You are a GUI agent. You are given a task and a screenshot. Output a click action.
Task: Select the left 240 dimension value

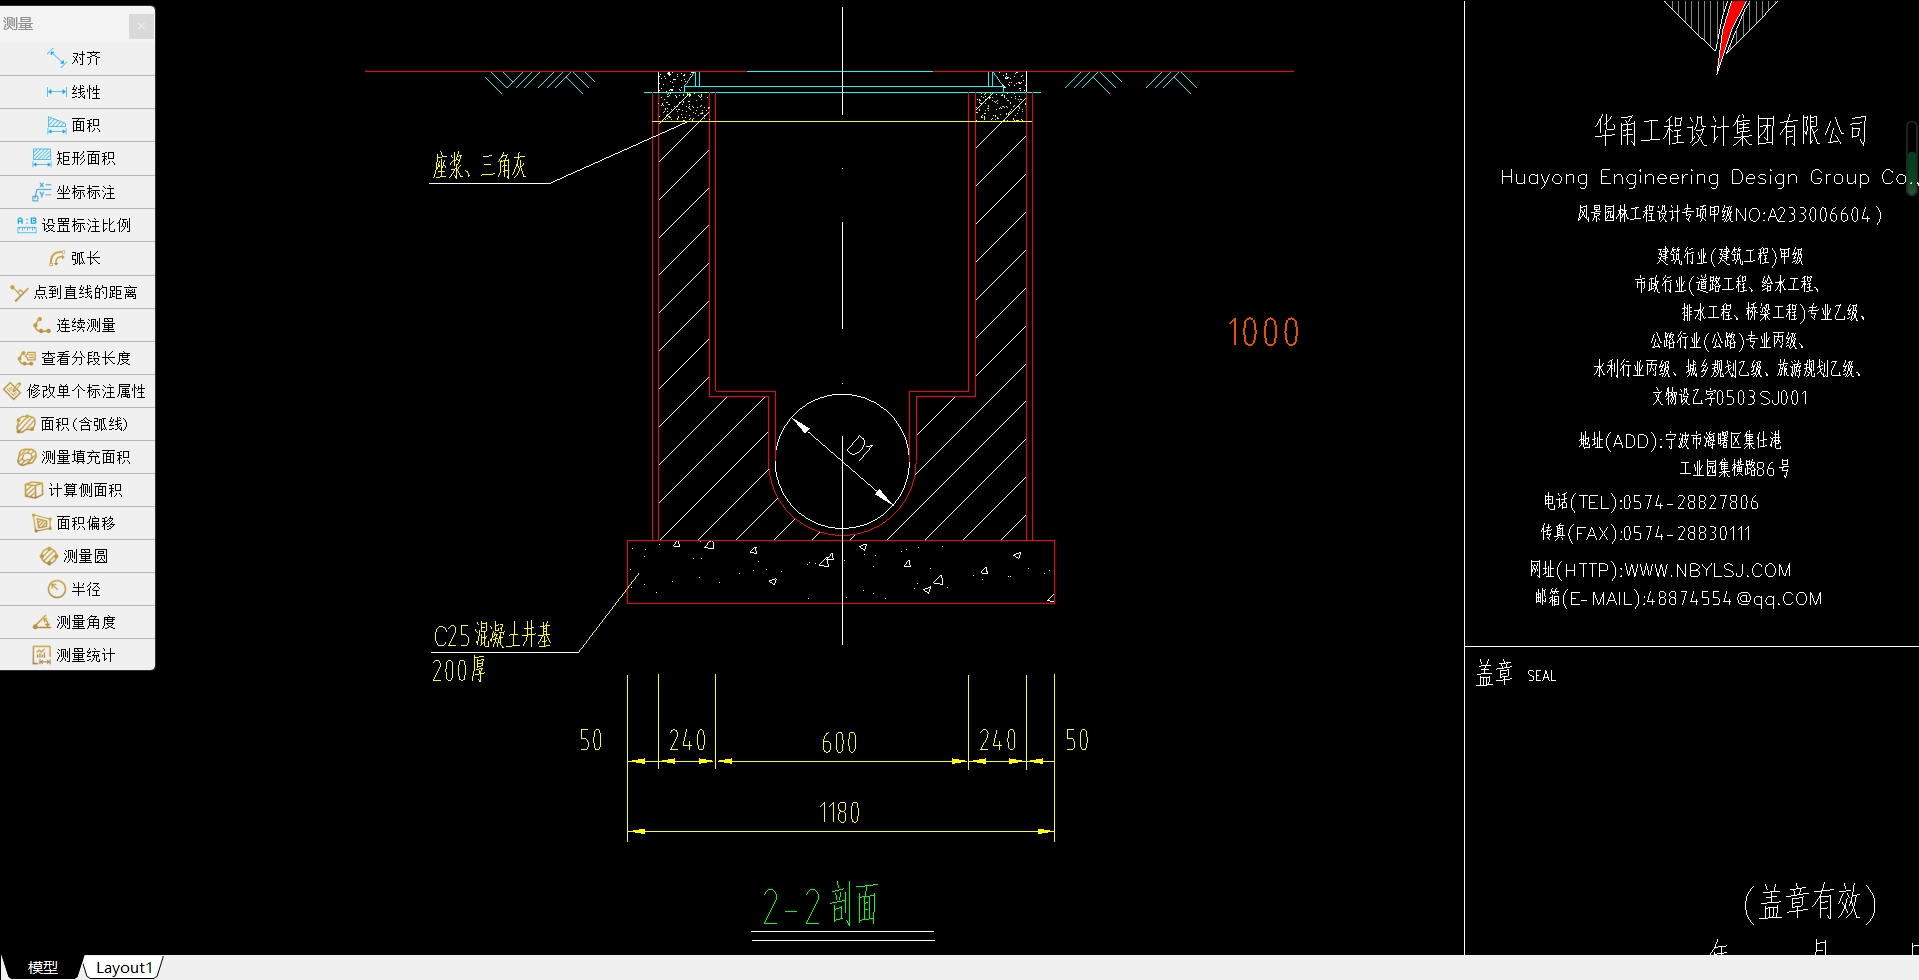click(x=687, y=740)
